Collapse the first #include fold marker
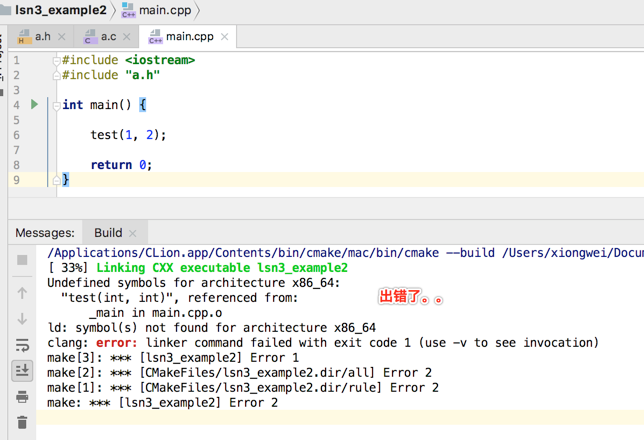The width and height of the screenshot is (644, 440). pyautogui.click(x=56, y=61)
